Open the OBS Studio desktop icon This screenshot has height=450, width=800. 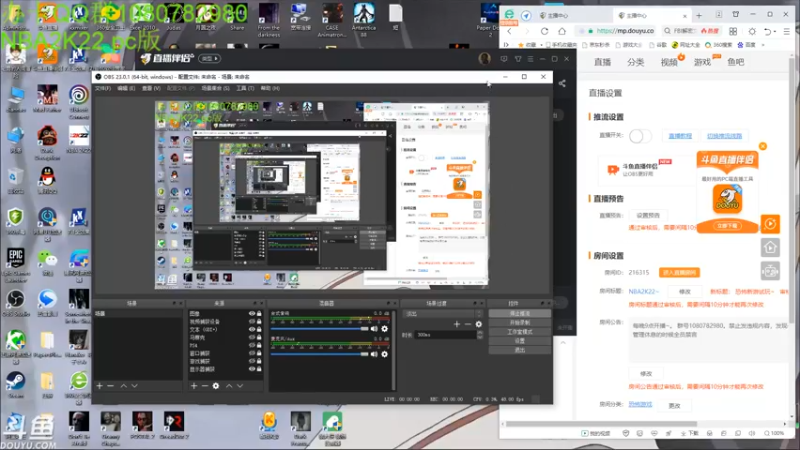(15, 302)
